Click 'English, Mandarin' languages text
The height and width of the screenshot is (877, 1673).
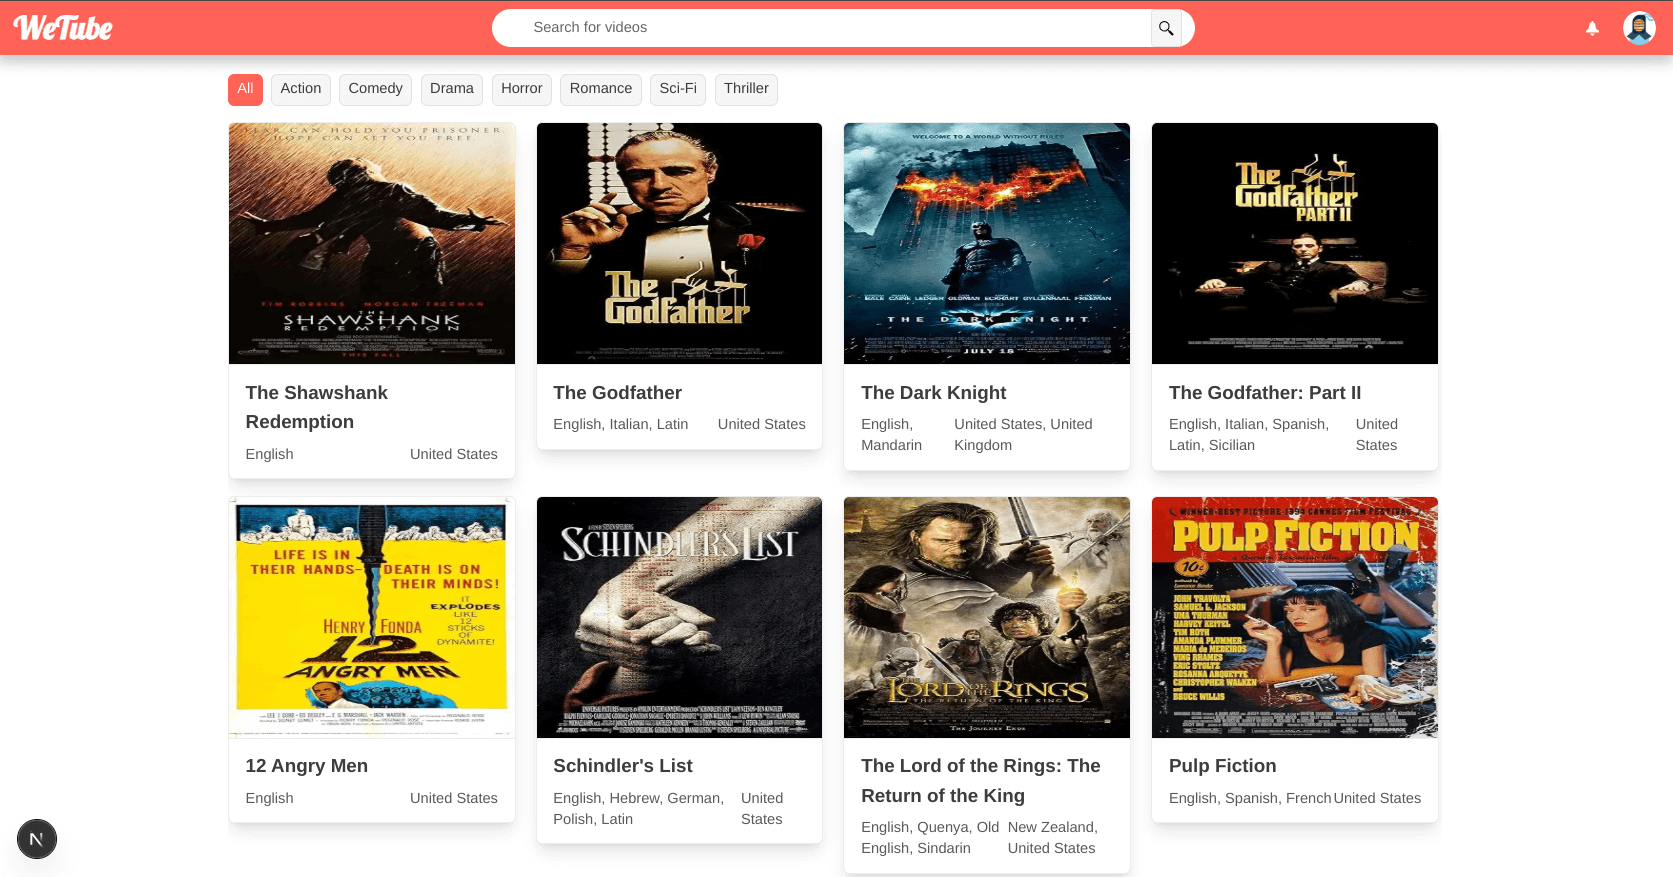click(x=891, y=435)
